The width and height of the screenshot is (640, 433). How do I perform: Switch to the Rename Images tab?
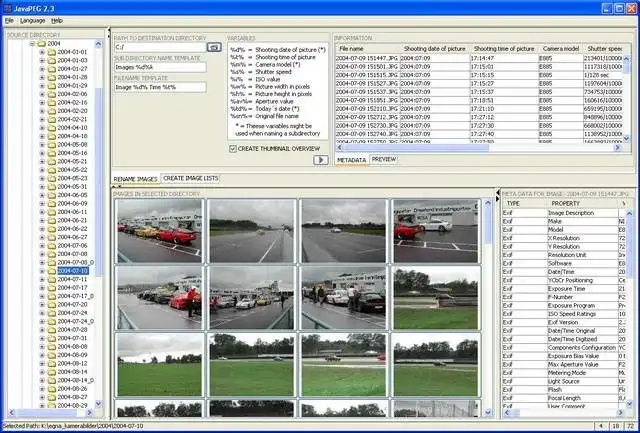pyautogui.click(x=136, y=179)
